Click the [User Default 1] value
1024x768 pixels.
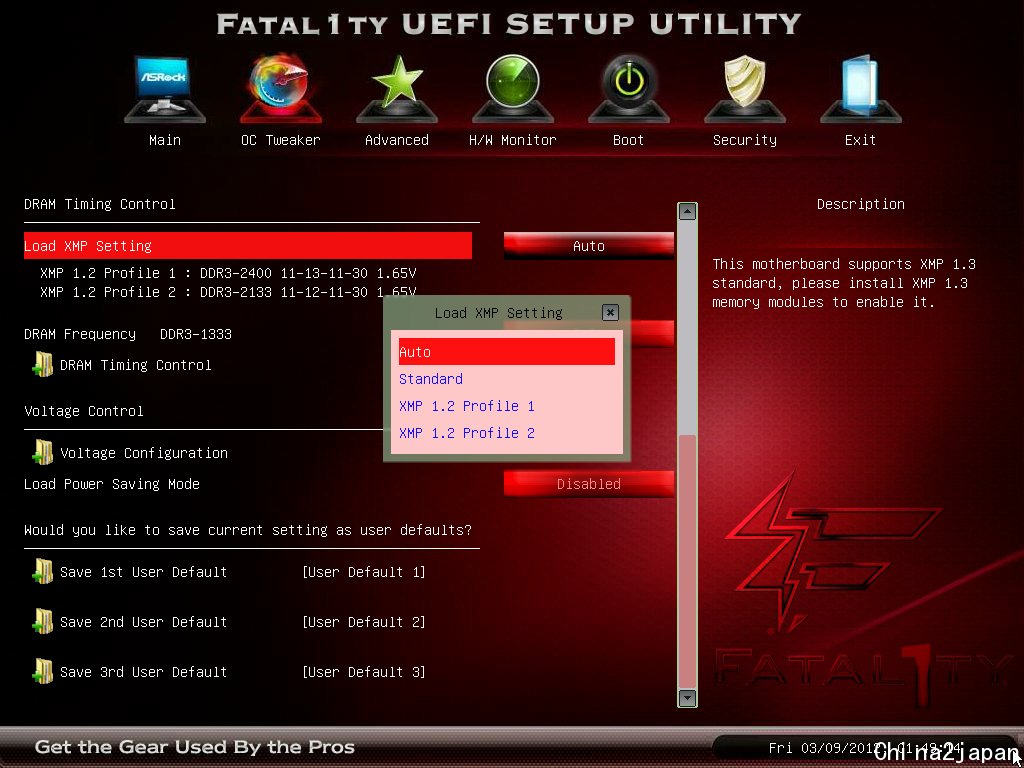pos(364,572)
